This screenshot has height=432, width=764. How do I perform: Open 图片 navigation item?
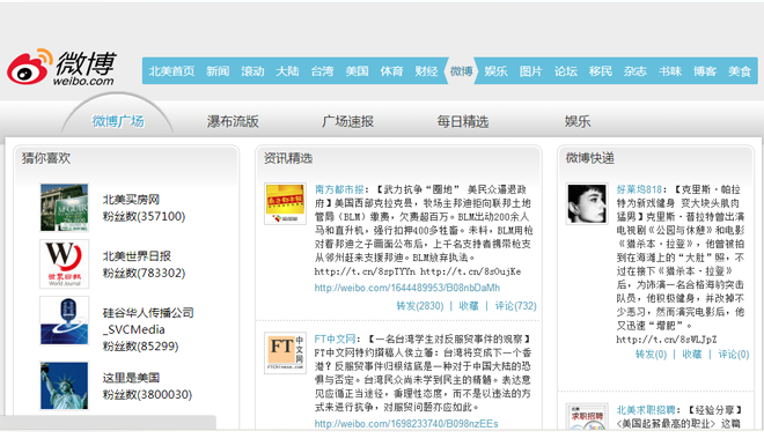(x=531, y=71)
